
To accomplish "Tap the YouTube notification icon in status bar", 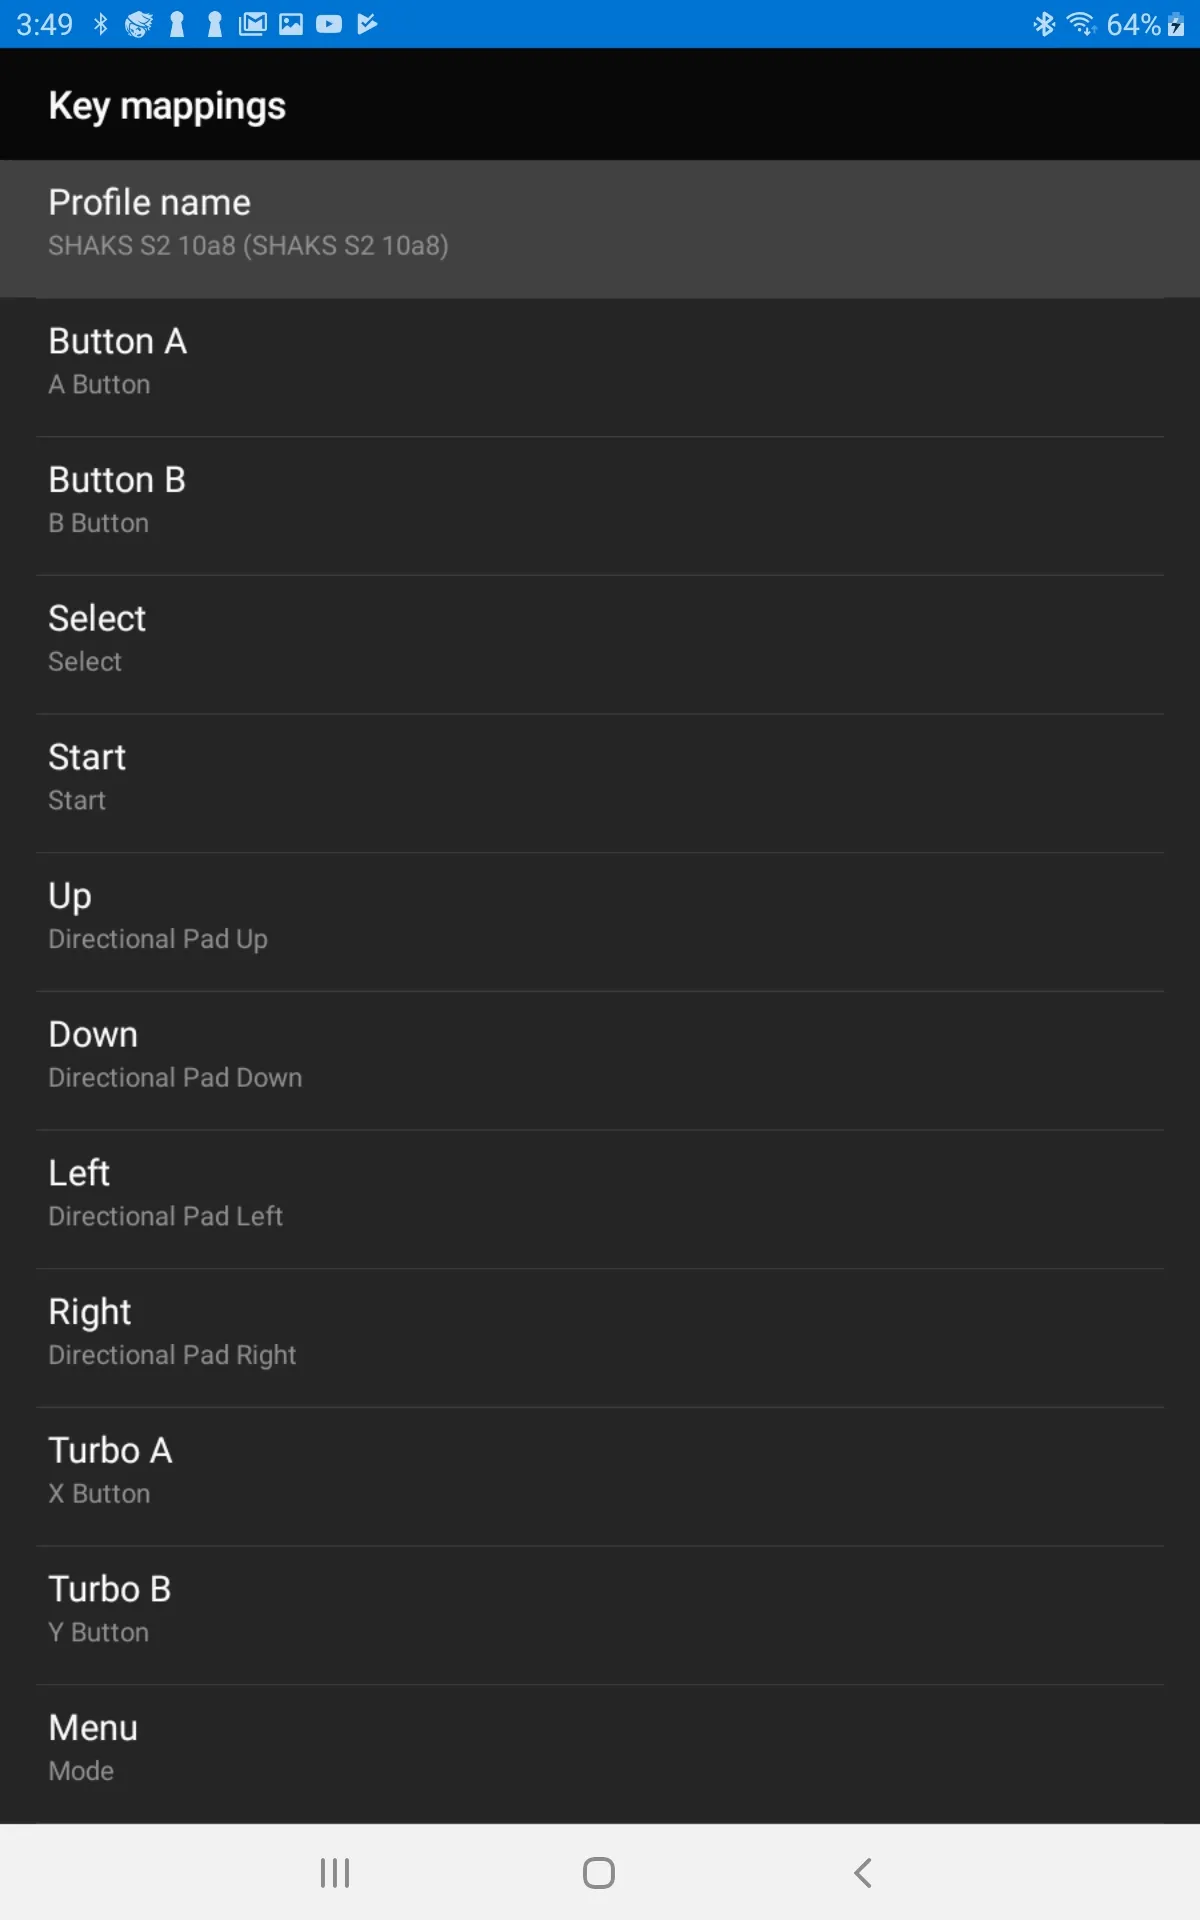I will click(x=329, y=24).
